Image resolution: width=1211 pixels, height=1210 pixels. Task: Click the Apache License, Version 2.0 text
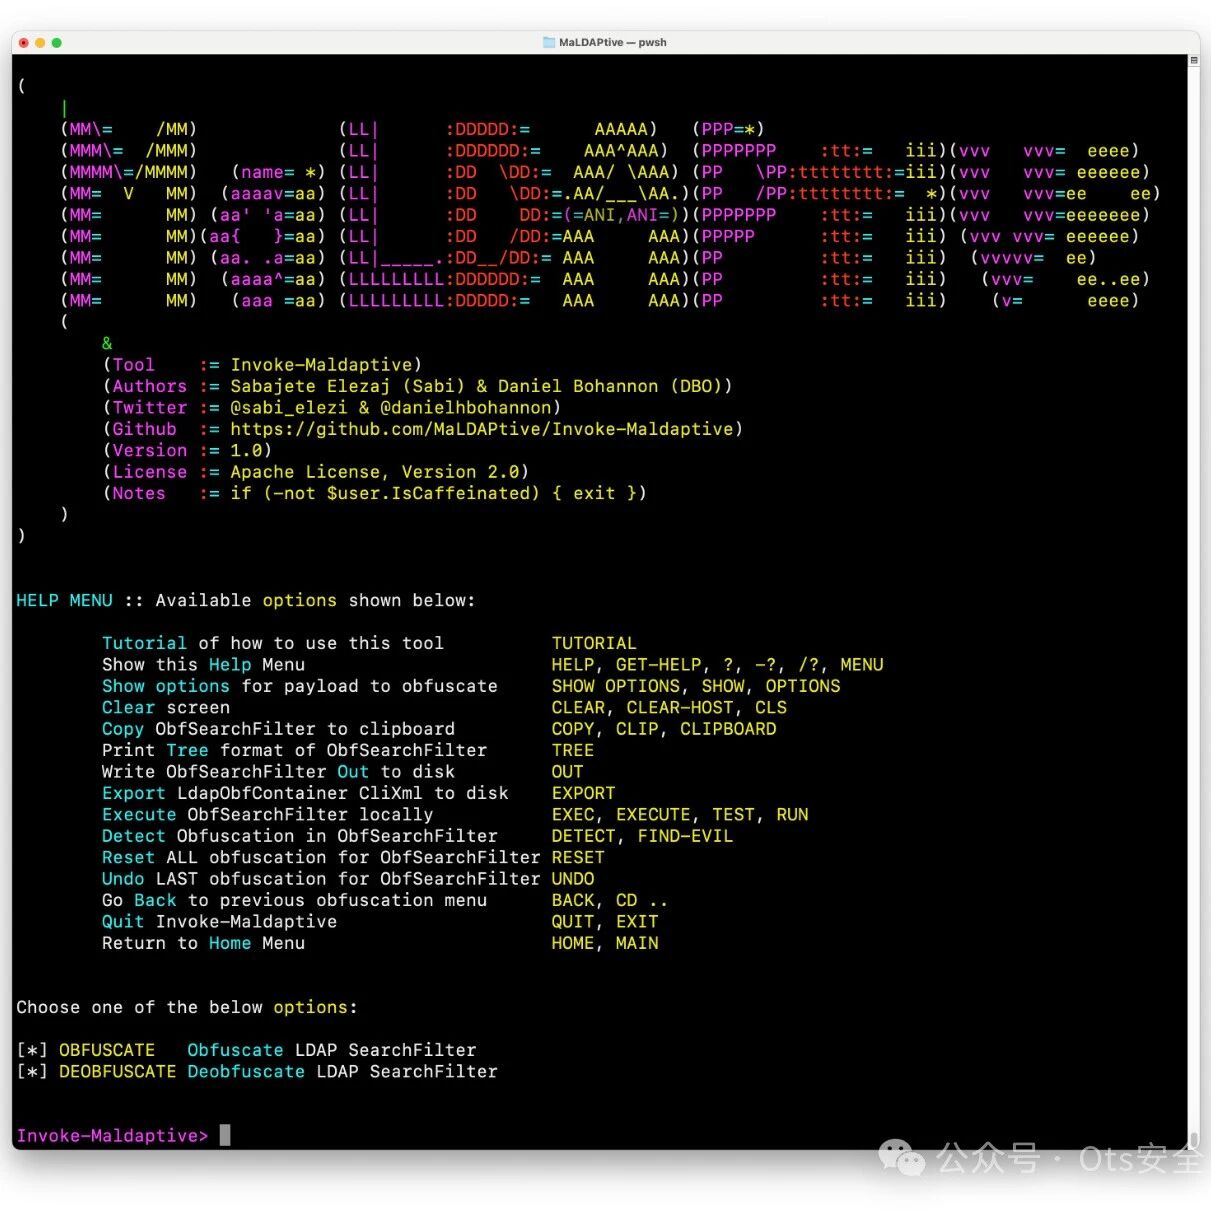[x=375, y=472]
